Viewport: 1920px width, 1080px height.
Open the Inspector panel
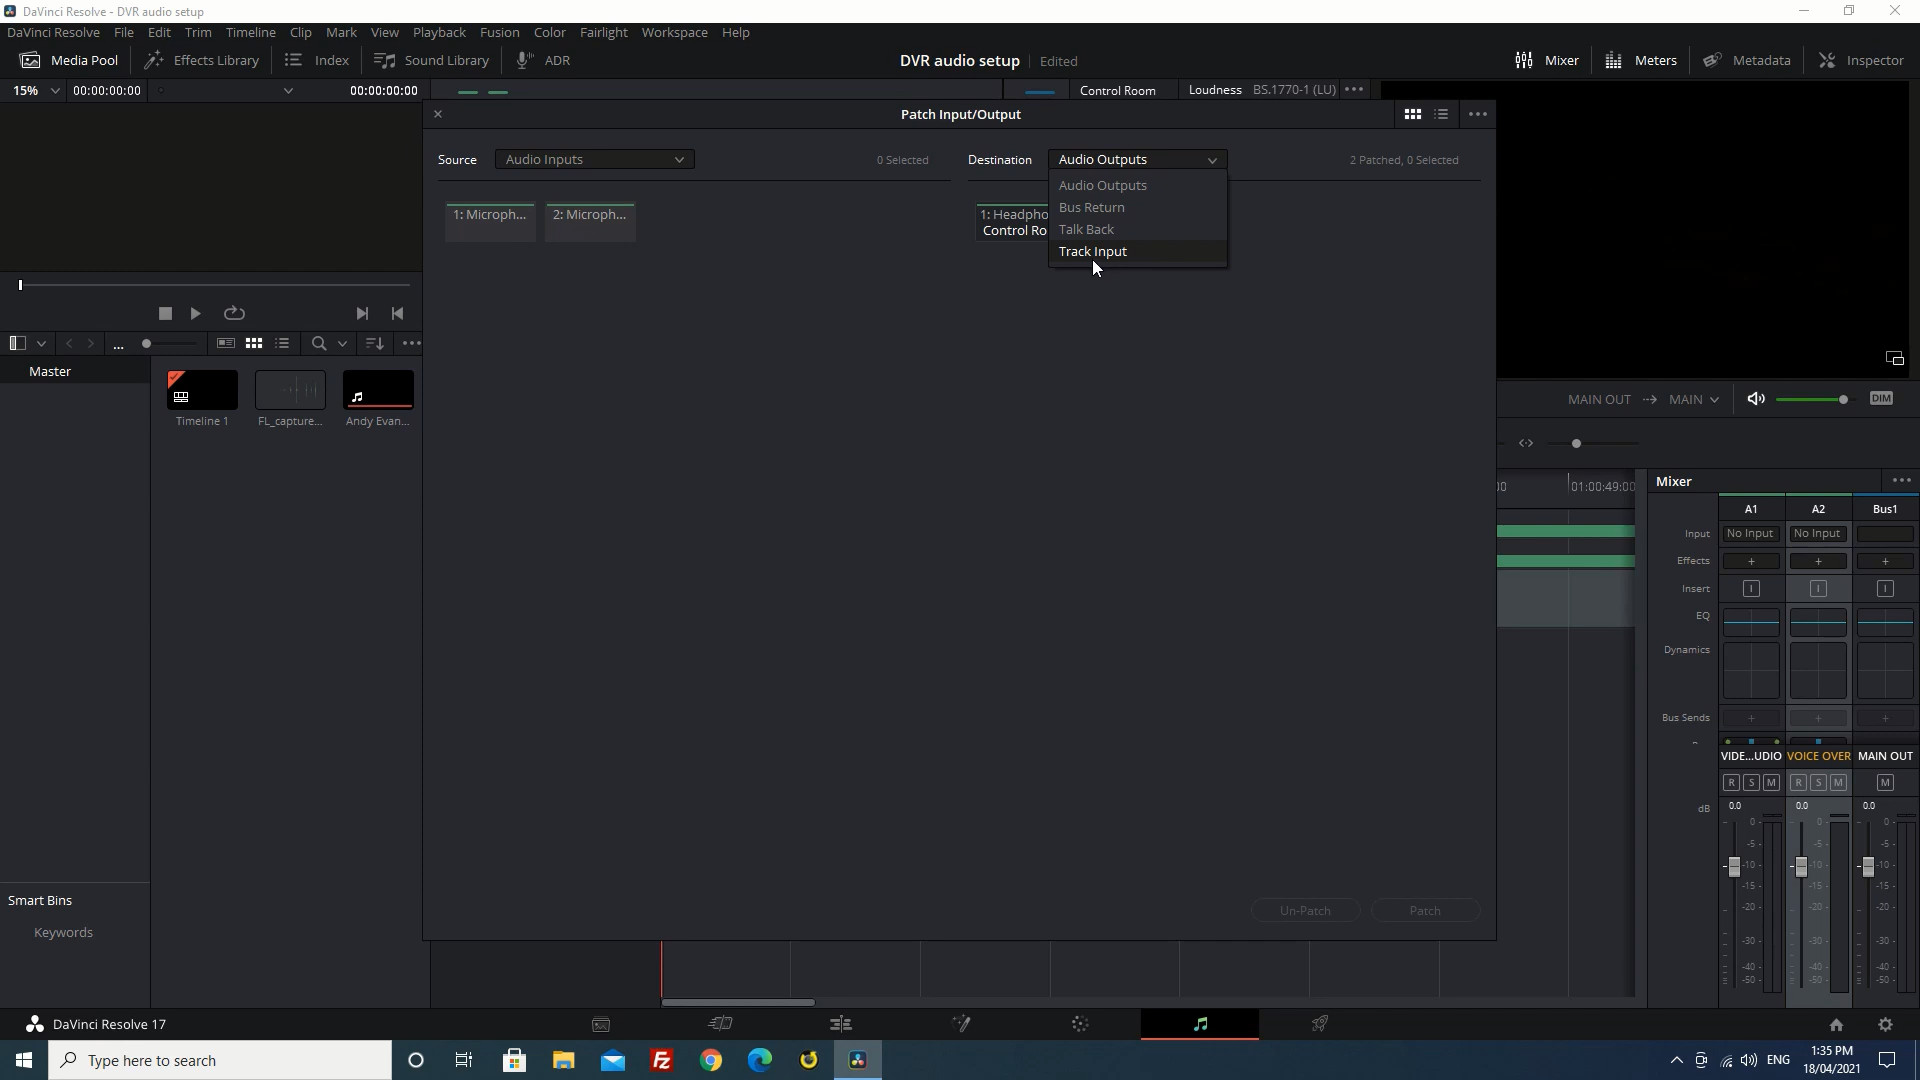(1861, 60)
